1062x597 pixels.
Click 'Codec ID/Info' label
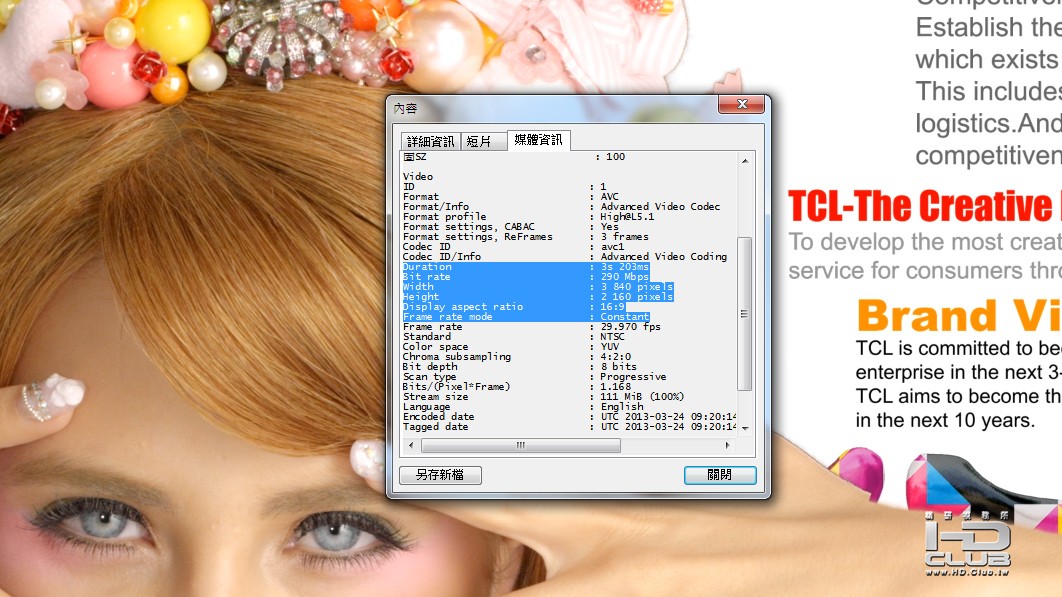pos(442,257)
